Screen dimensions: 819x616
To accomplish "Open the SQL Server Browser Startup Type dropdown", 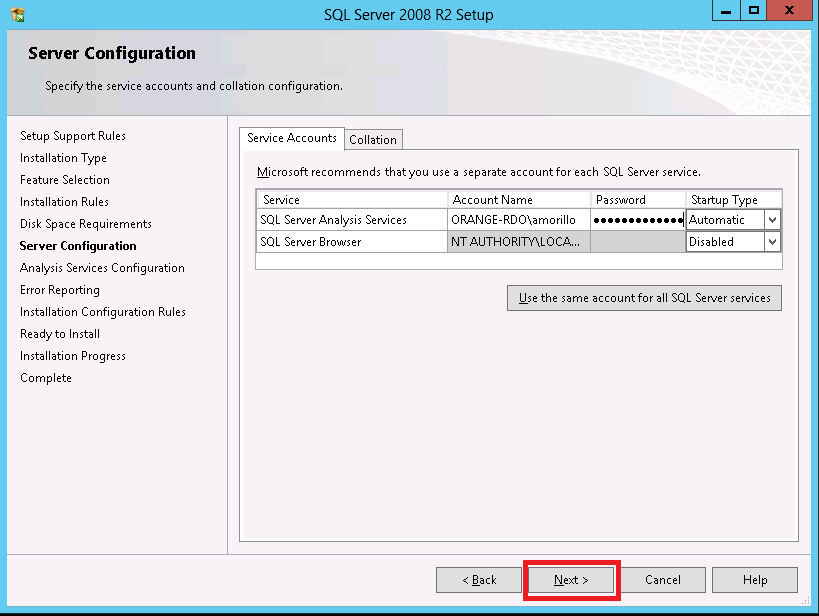I will pos(772,242).
